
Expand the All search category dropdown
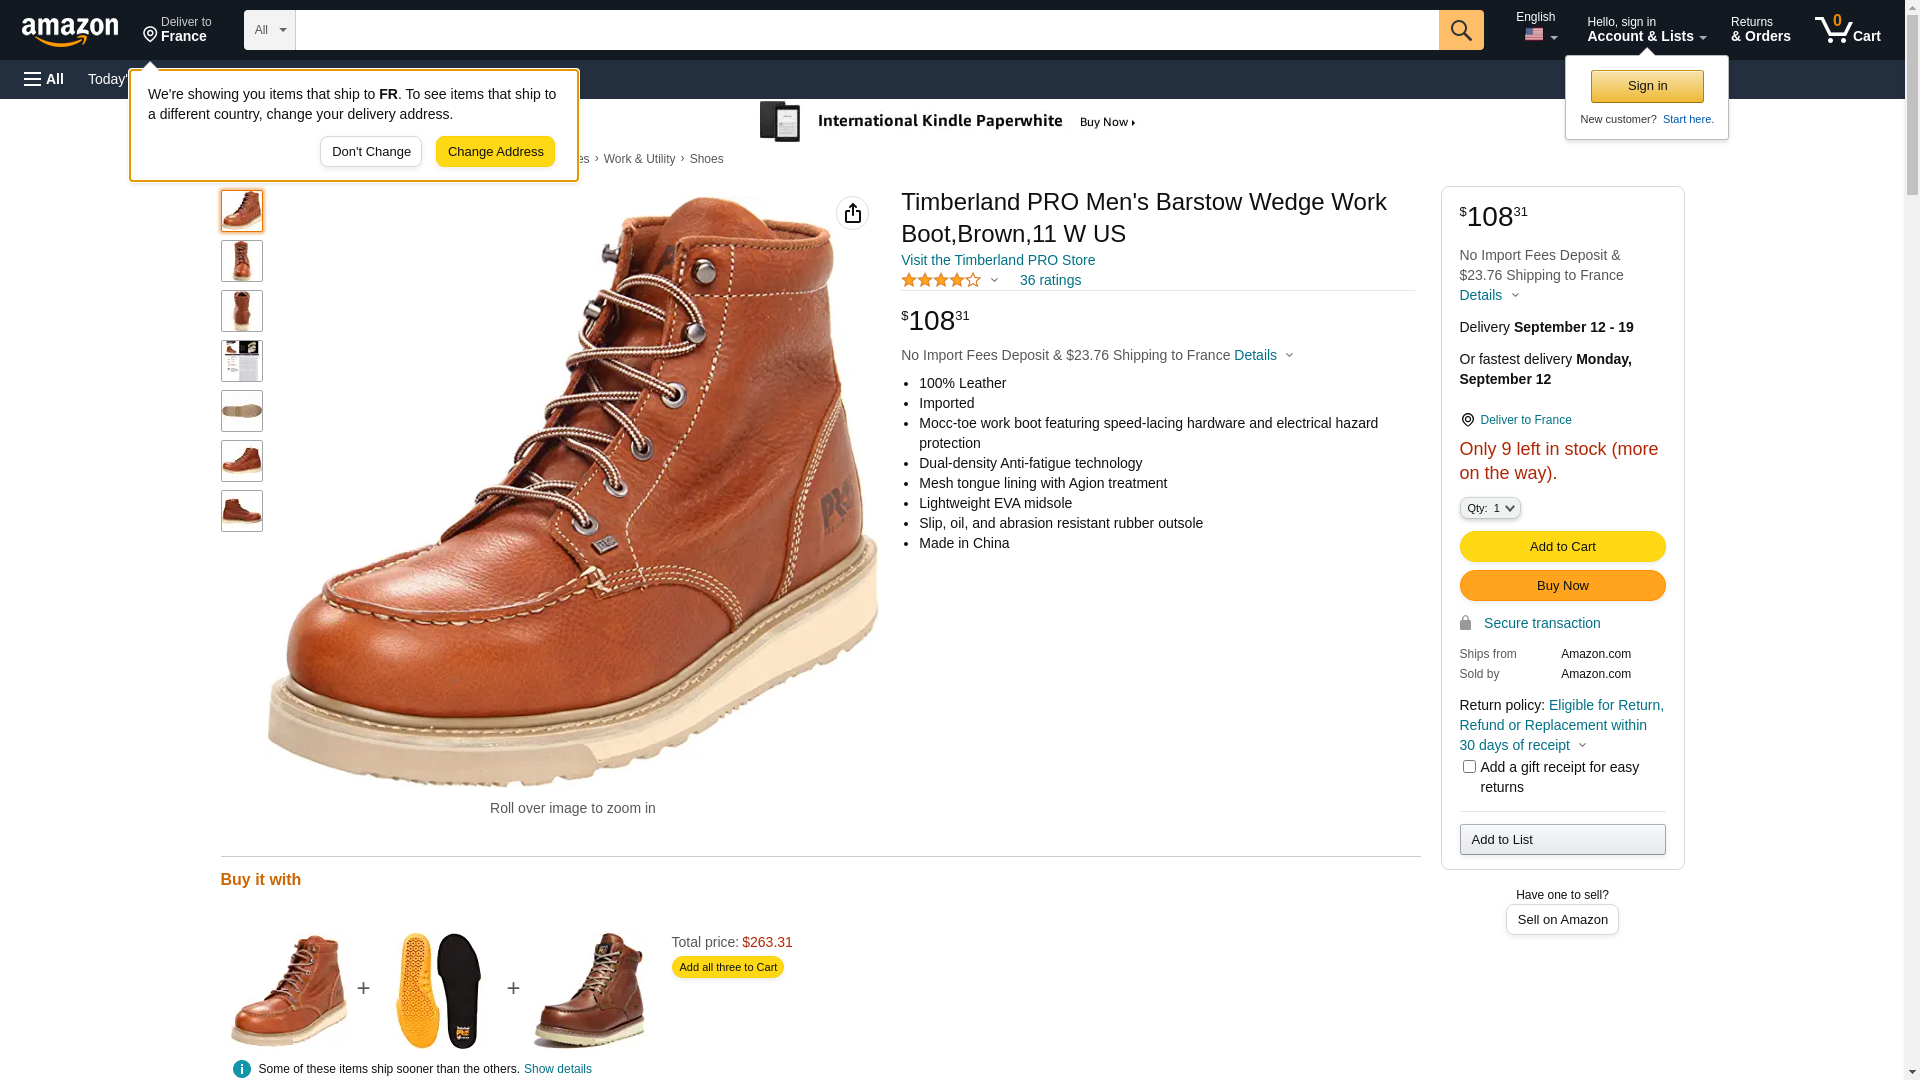[270, 30]
